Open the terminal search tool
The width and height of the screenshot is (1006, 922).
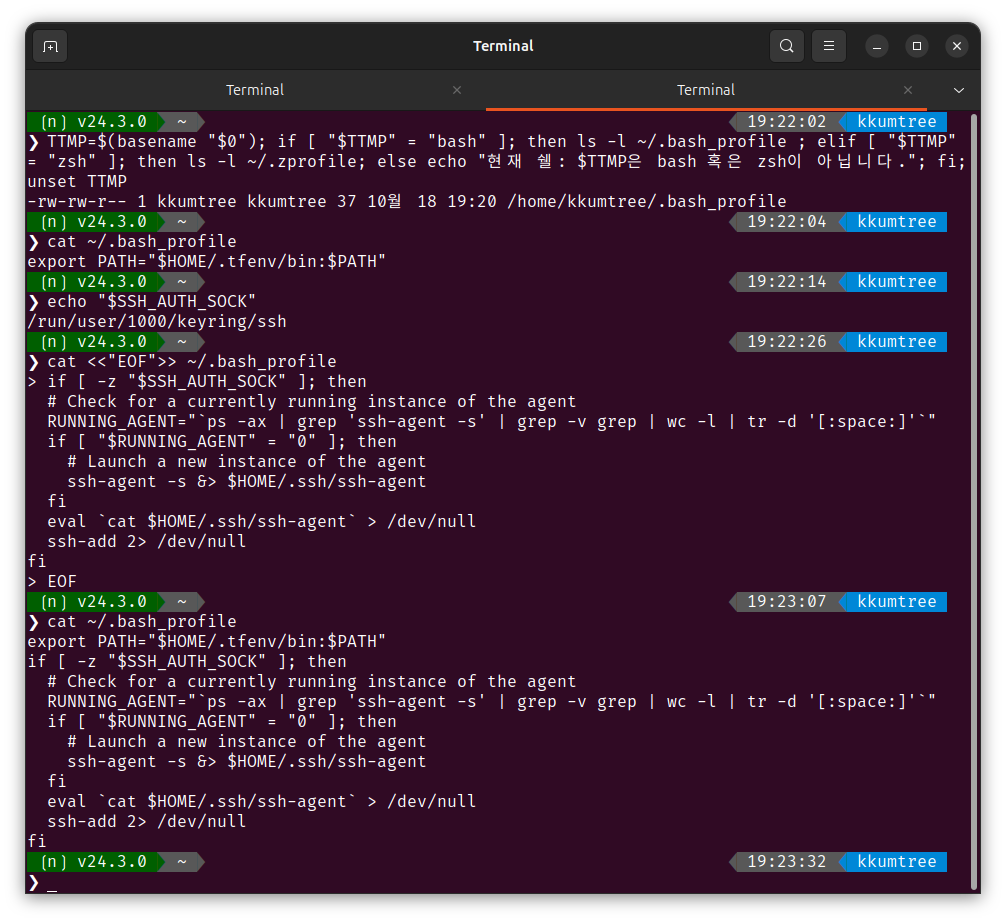click(x=787, y=46)
